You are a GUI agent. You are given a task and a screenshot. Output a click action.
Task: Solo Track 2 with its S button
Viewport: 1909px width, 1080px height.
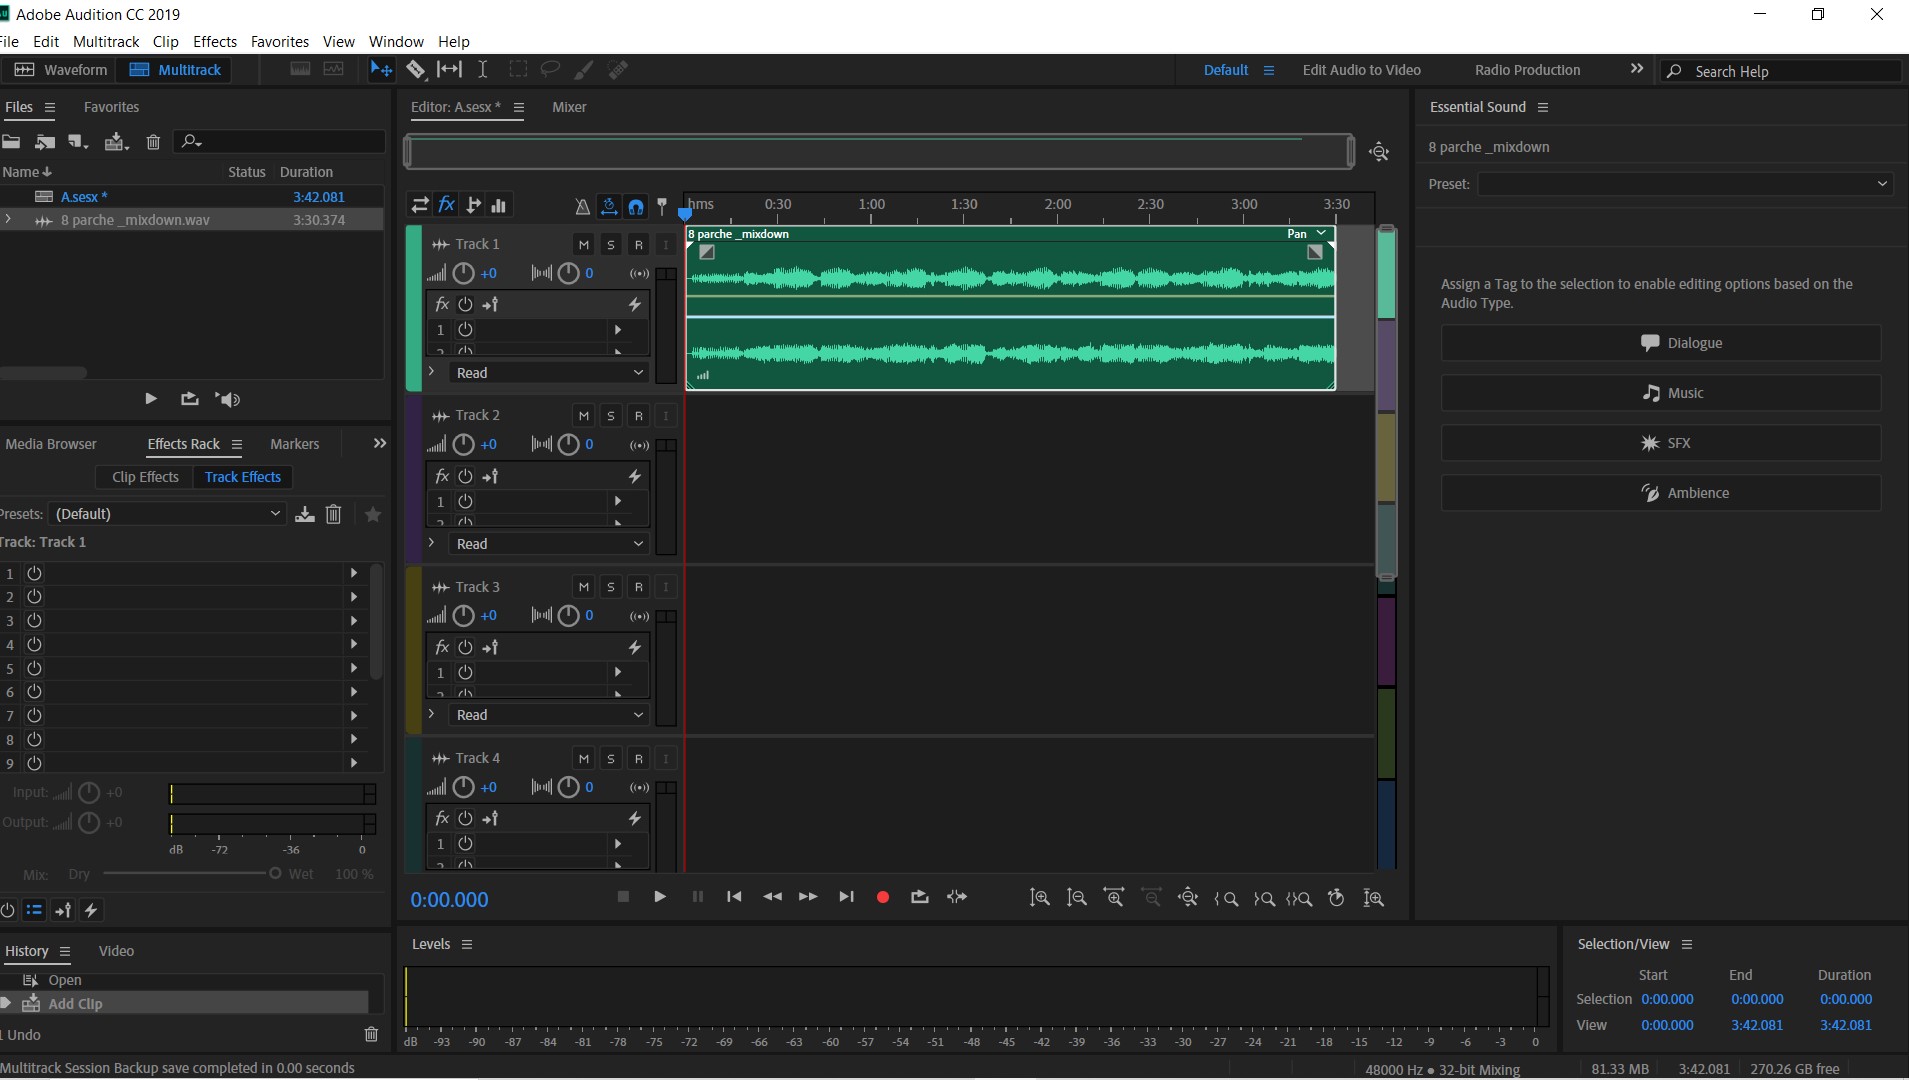click(x=610, y=415)
